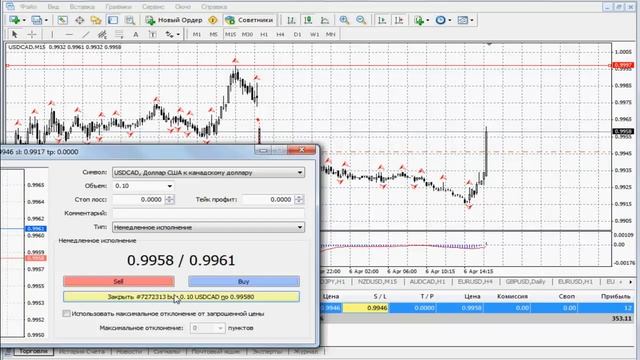Select the arrows drawing tool
This screenshot has width=640, height=360.
click(169, 34)
